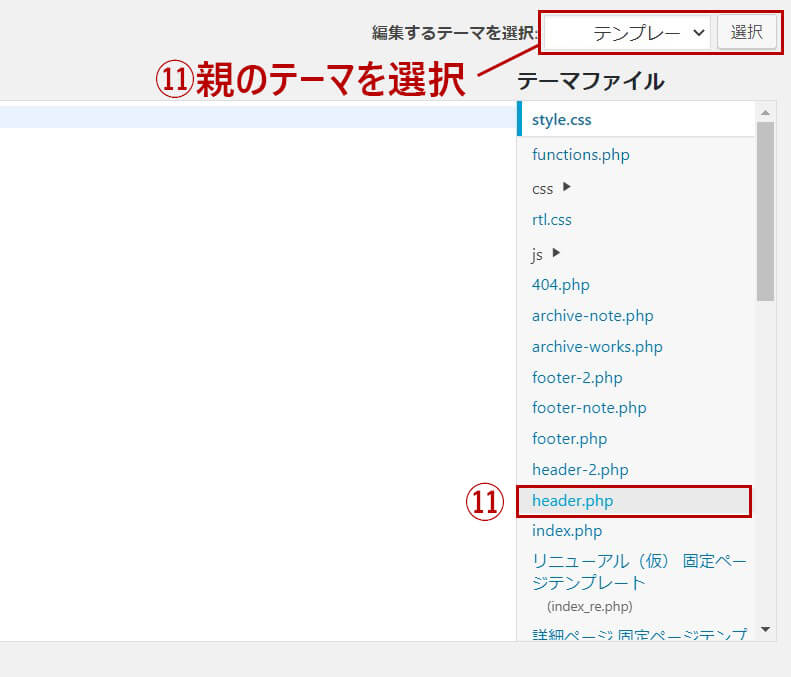Open the theme selection dropdown
Screen dimensions: 791x677
[627, 33]
